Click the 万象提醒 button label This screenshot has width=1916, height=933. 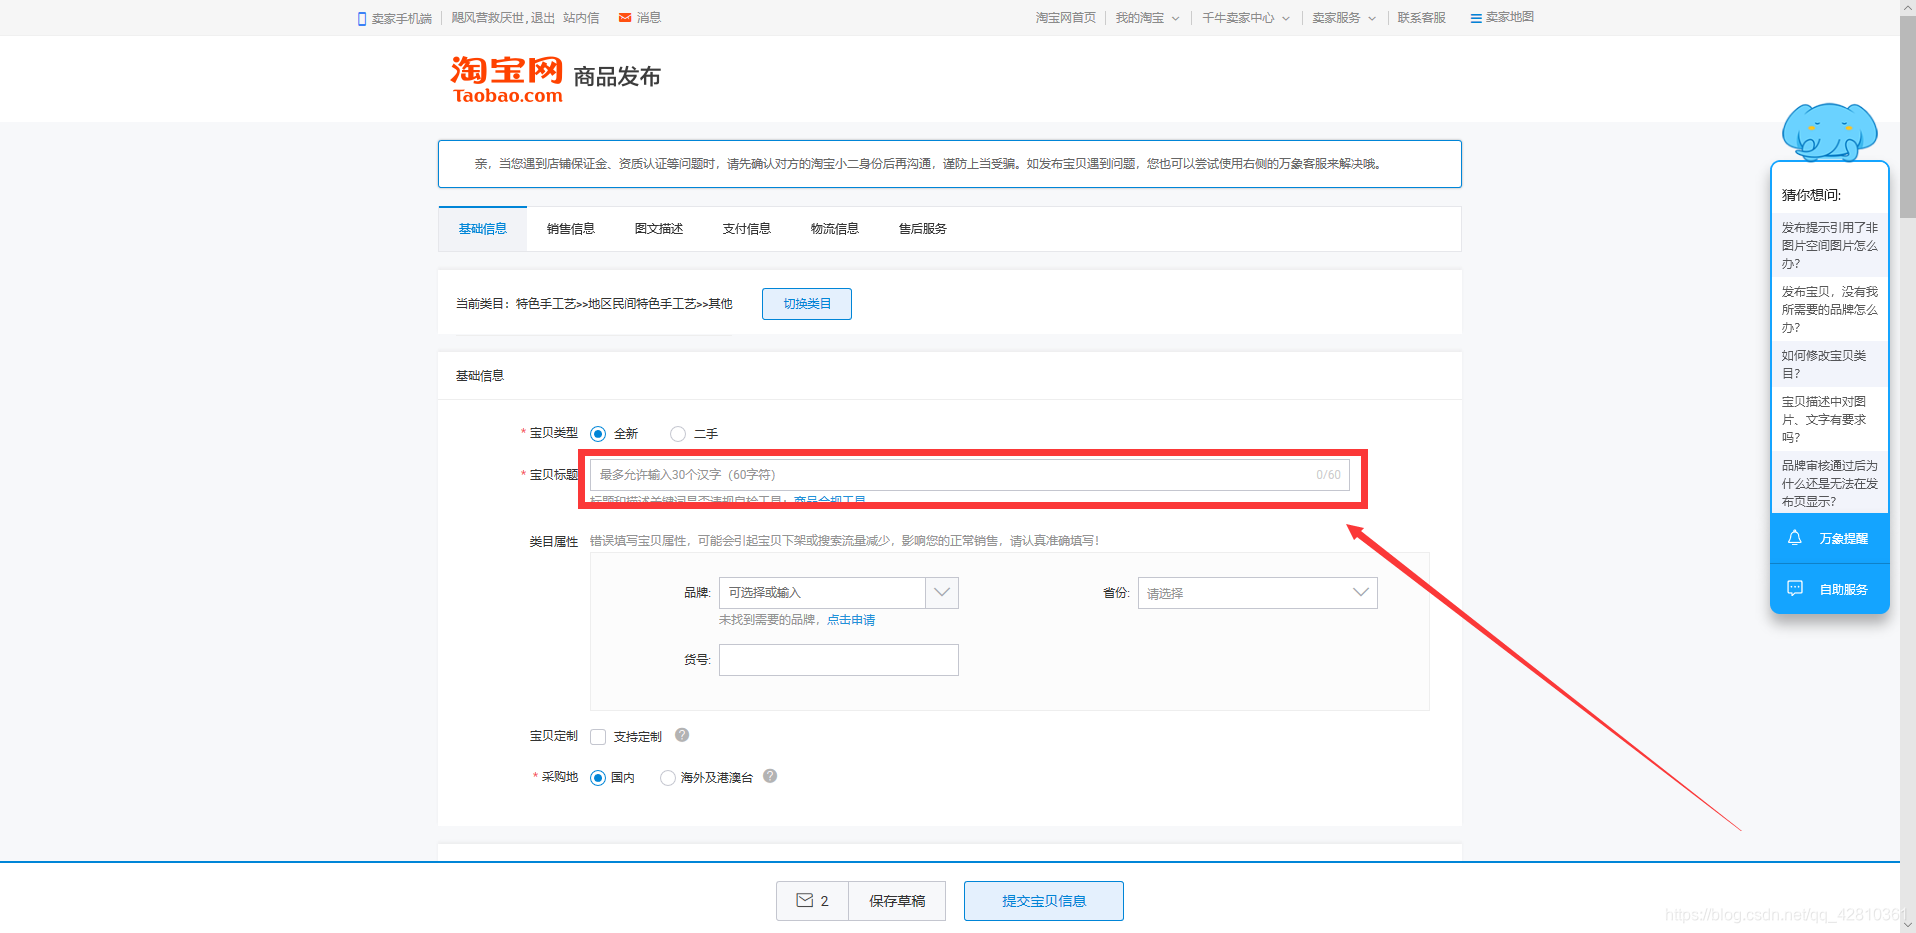point(1843,539)
